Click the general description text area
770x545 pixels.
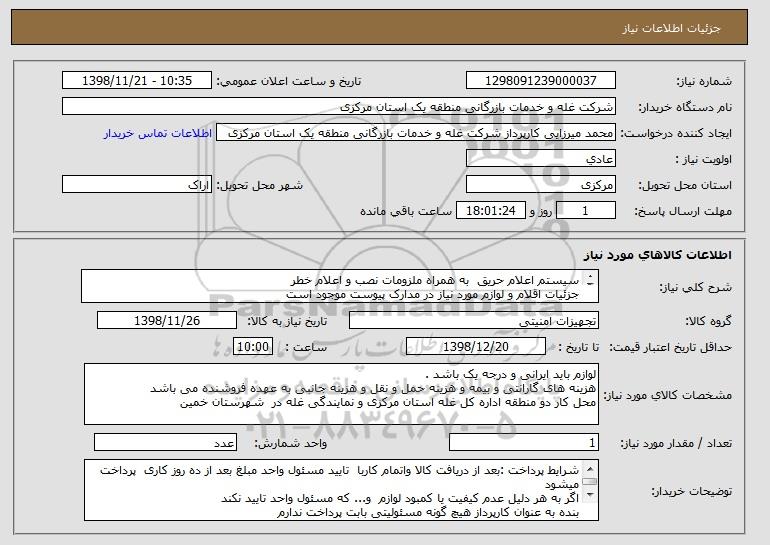(x=340, y=286)
